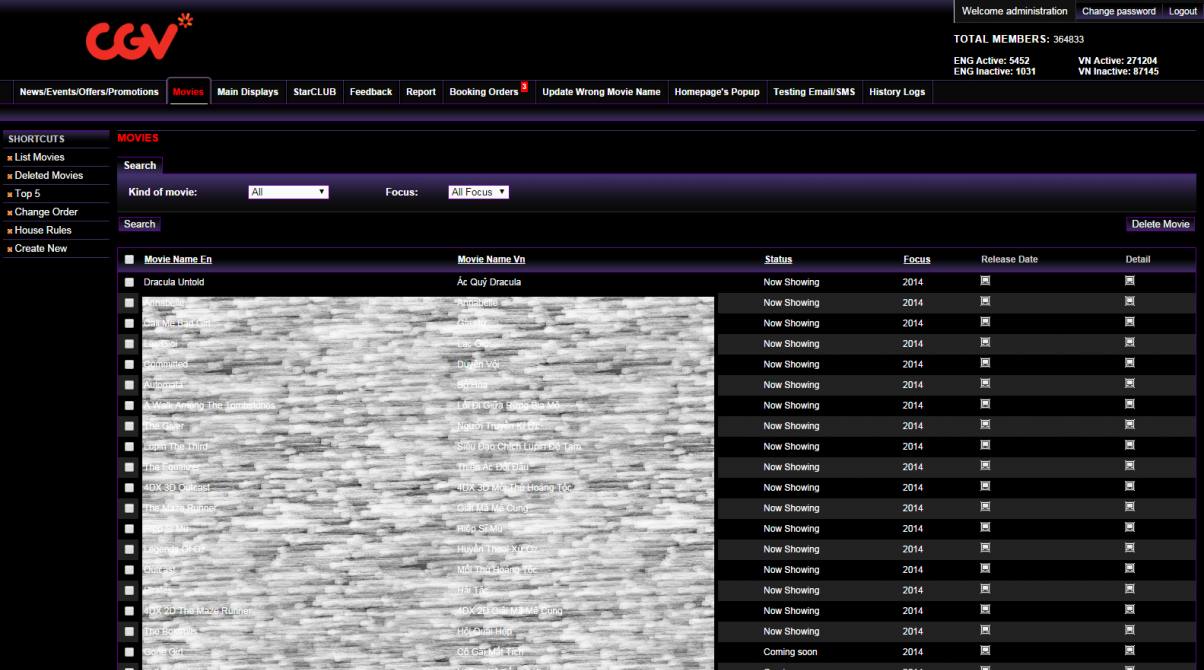Sort by Movie Name En column header
This screenshot has width=1204, height=670.
pos(178,260)
